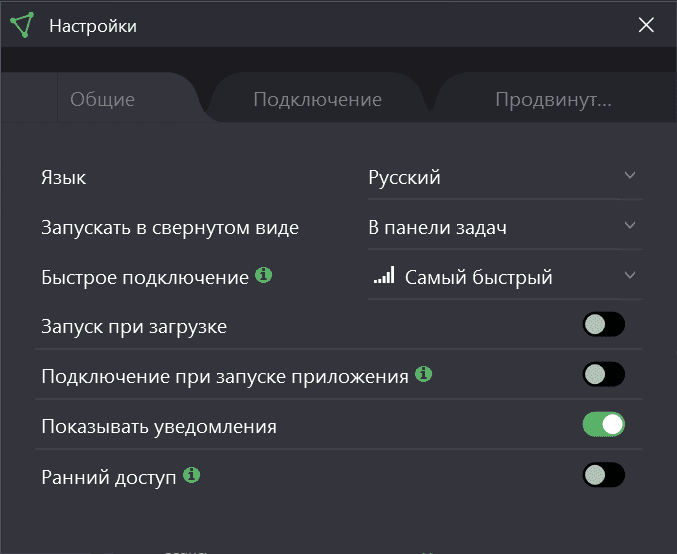677x554 pixels.
Task: Open the 'Продвинут...' tab
Action: 552,100
